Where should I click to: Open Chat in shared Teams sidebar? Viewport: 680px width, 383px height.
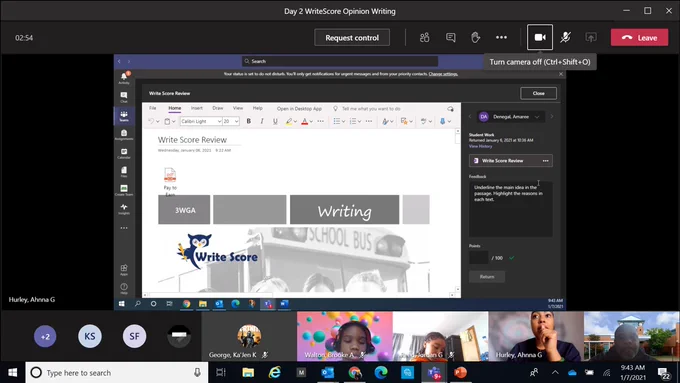point(124,97)
